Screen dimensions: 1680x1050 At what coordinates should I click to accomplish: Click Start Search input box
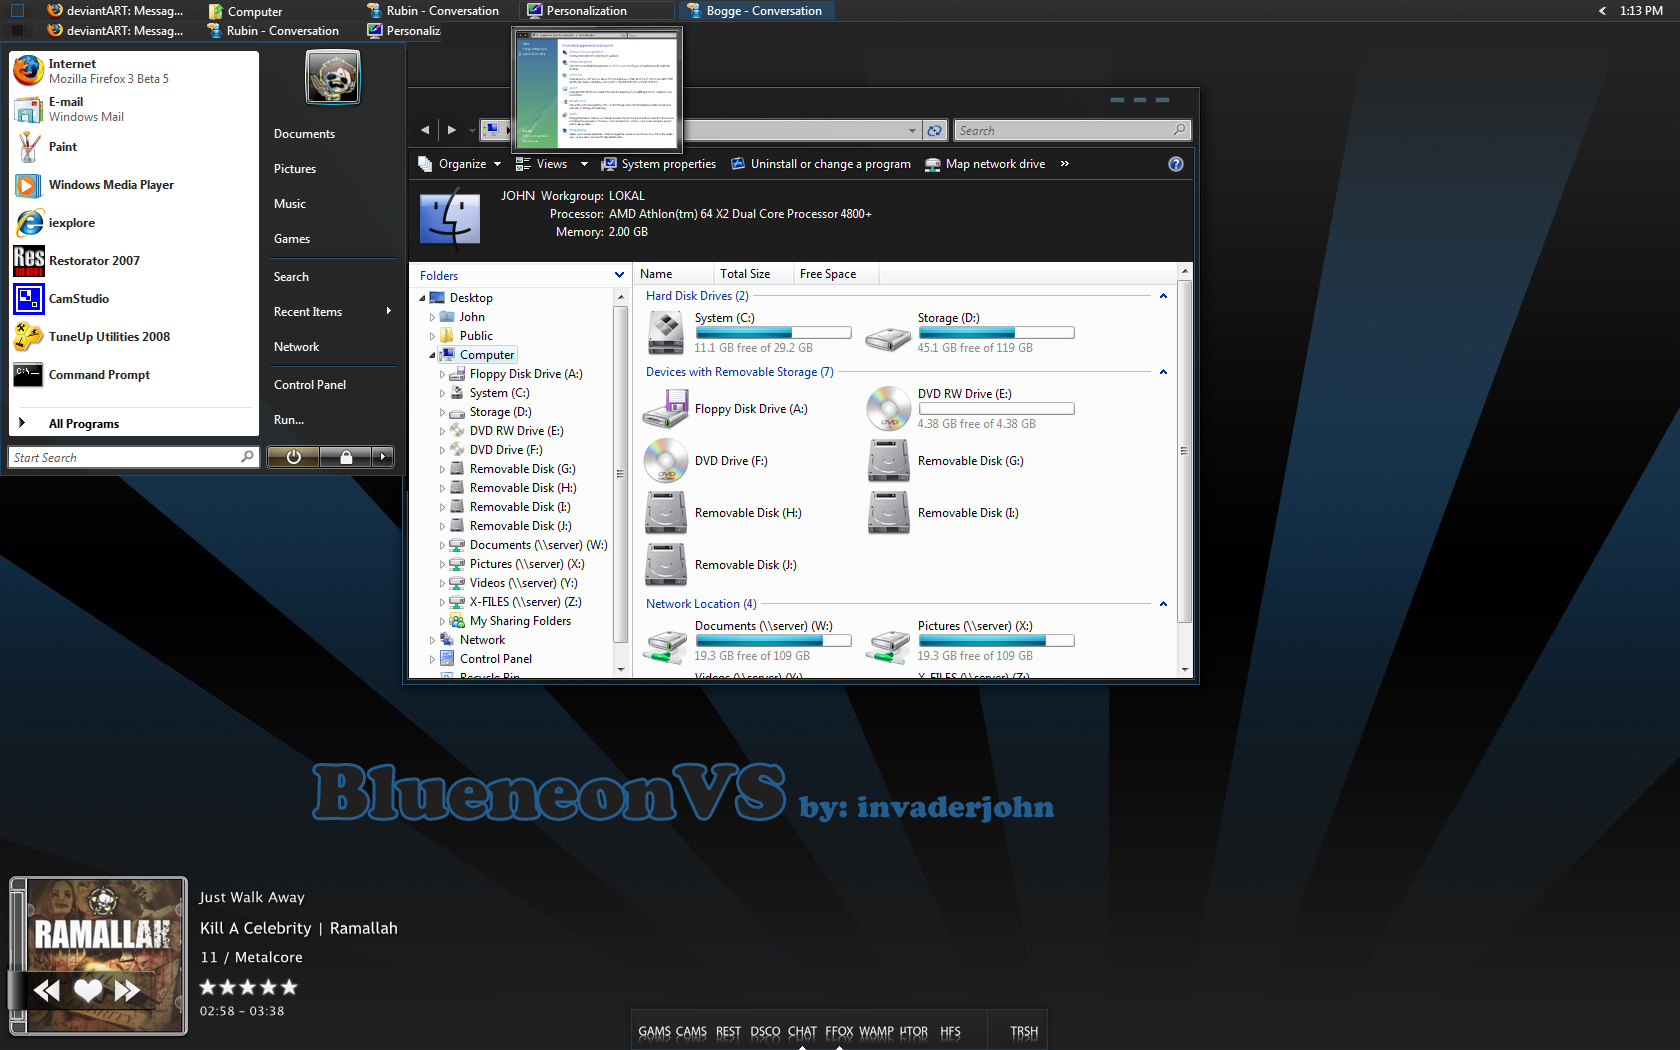point(134,457)
